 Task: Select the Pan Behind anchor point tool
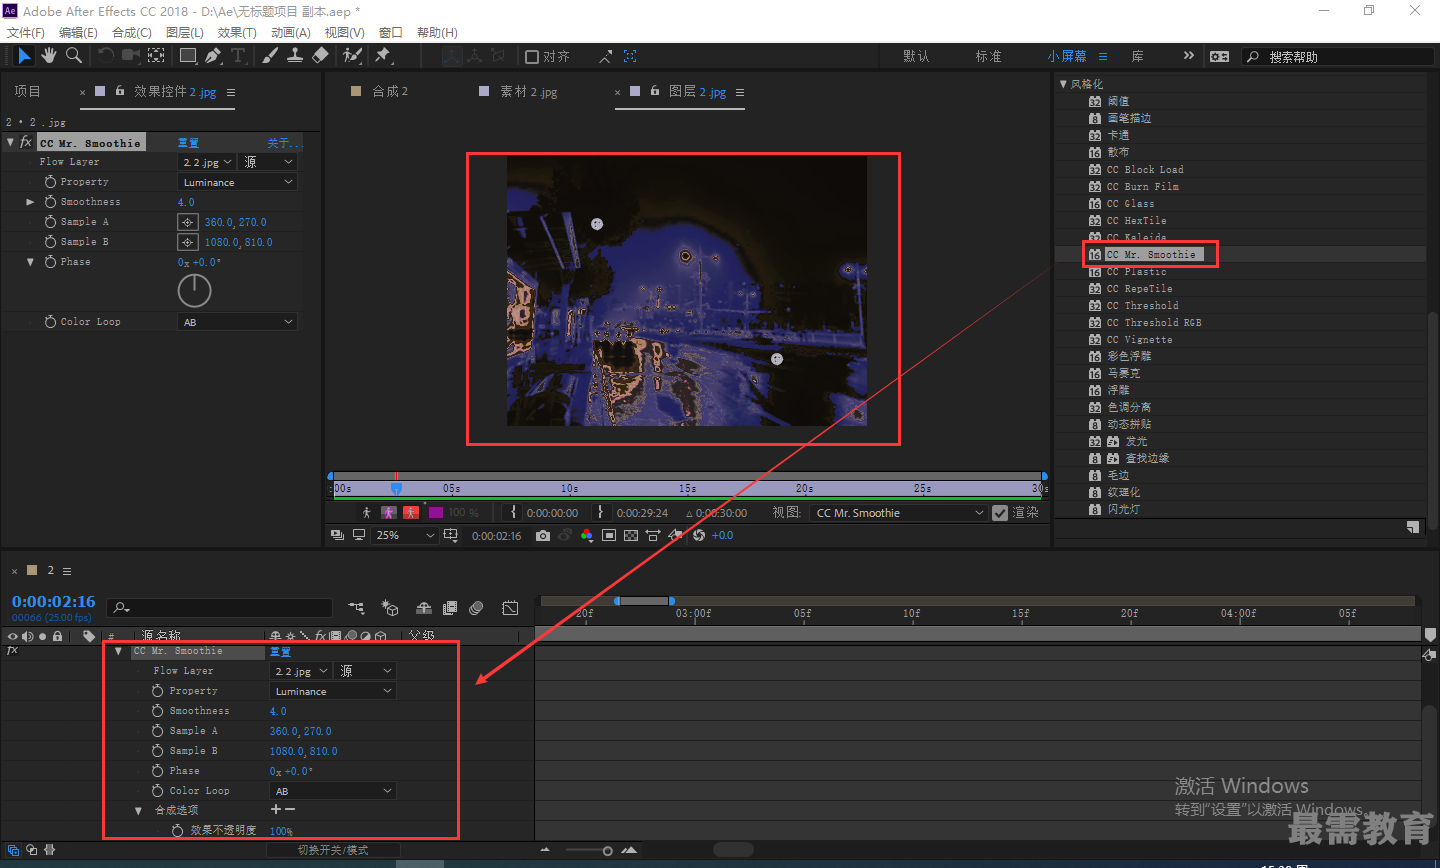coord(157,56)
